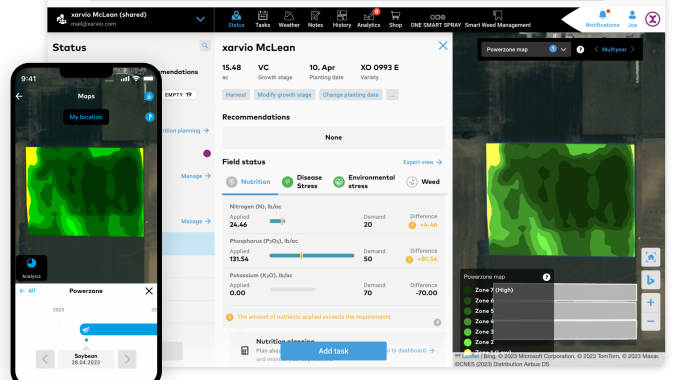Tap the blue timeline bar on phone
Viewport: 675px width, 380px height.
pos(118,330)
